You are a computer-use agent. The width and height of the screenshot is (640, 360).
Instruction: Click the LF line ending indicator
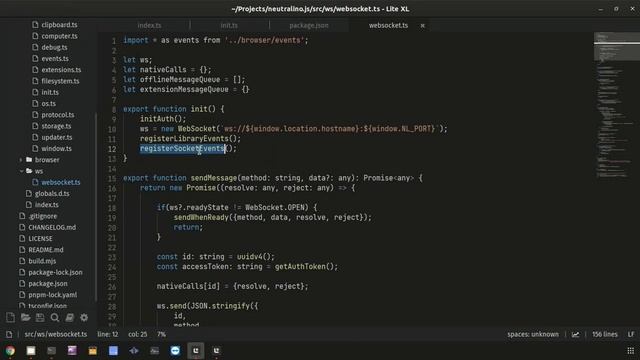pos(631,334)
